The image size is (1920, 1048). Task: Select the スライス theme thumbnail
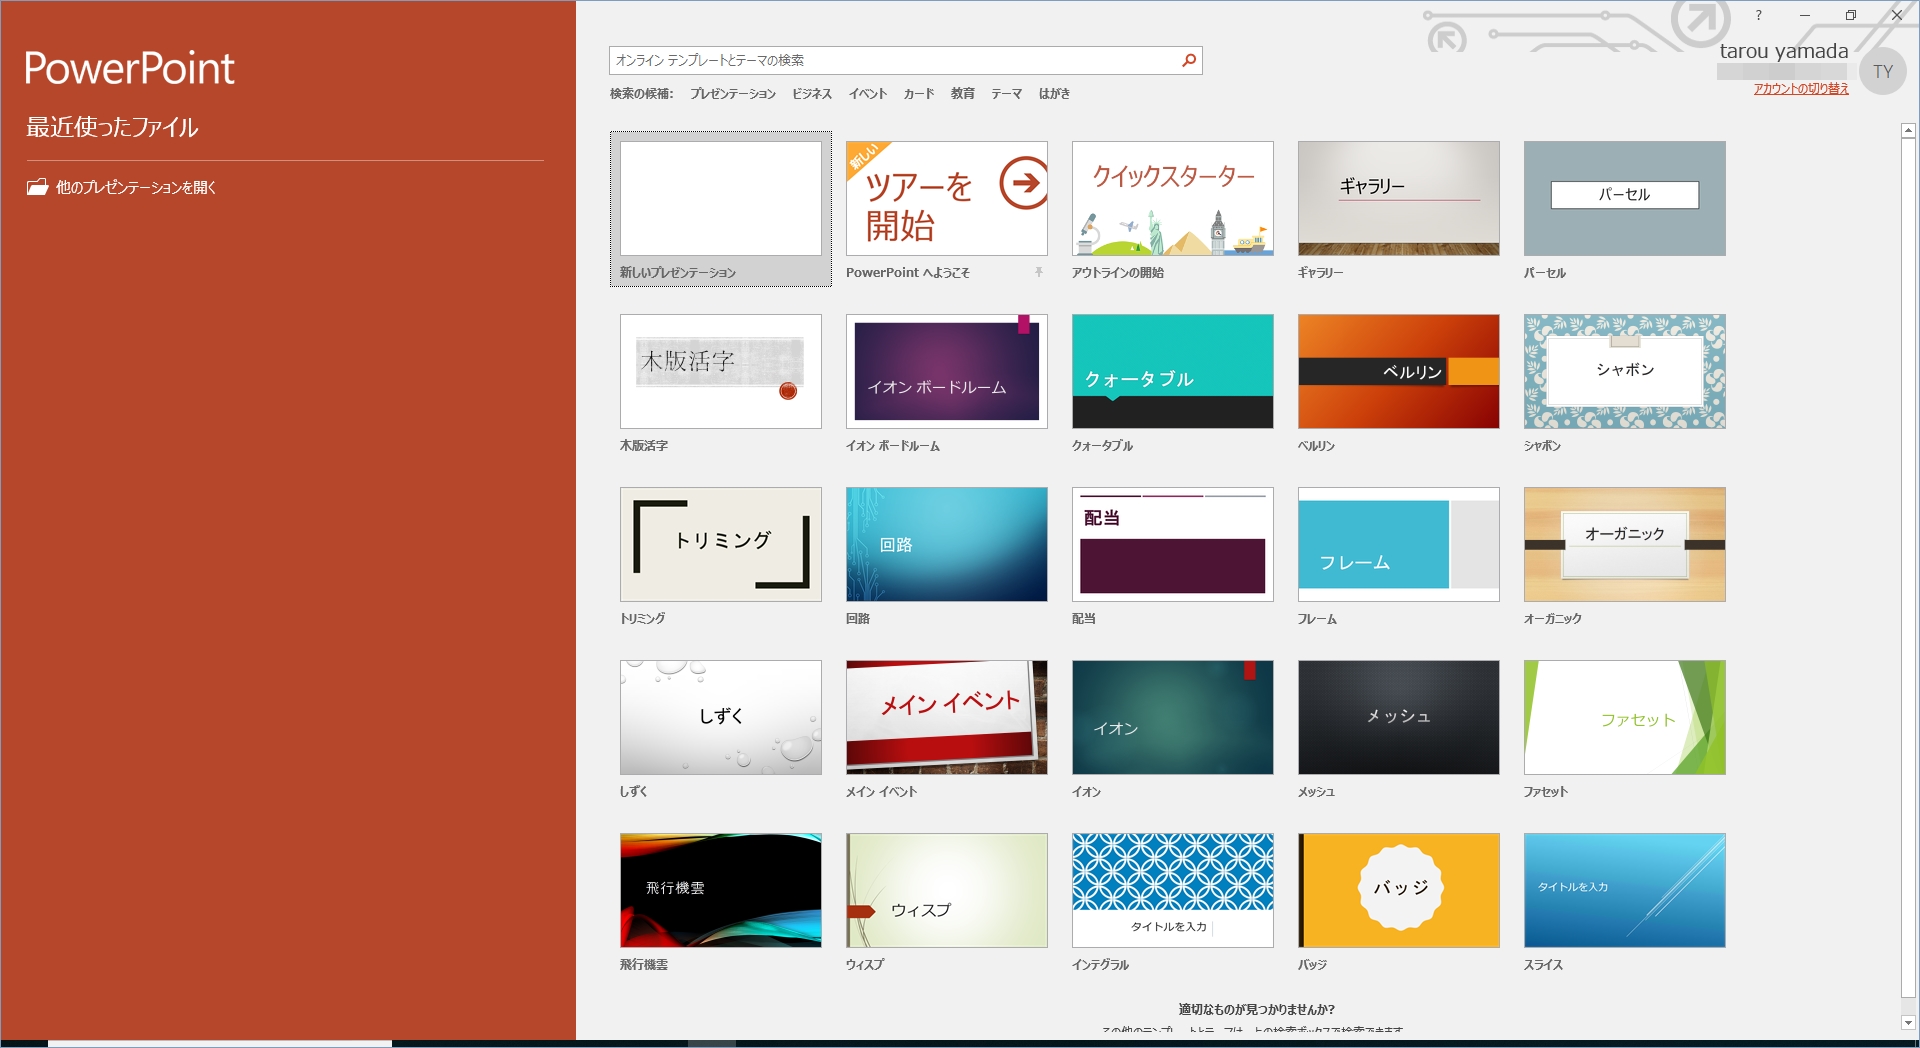point(1625,890)
